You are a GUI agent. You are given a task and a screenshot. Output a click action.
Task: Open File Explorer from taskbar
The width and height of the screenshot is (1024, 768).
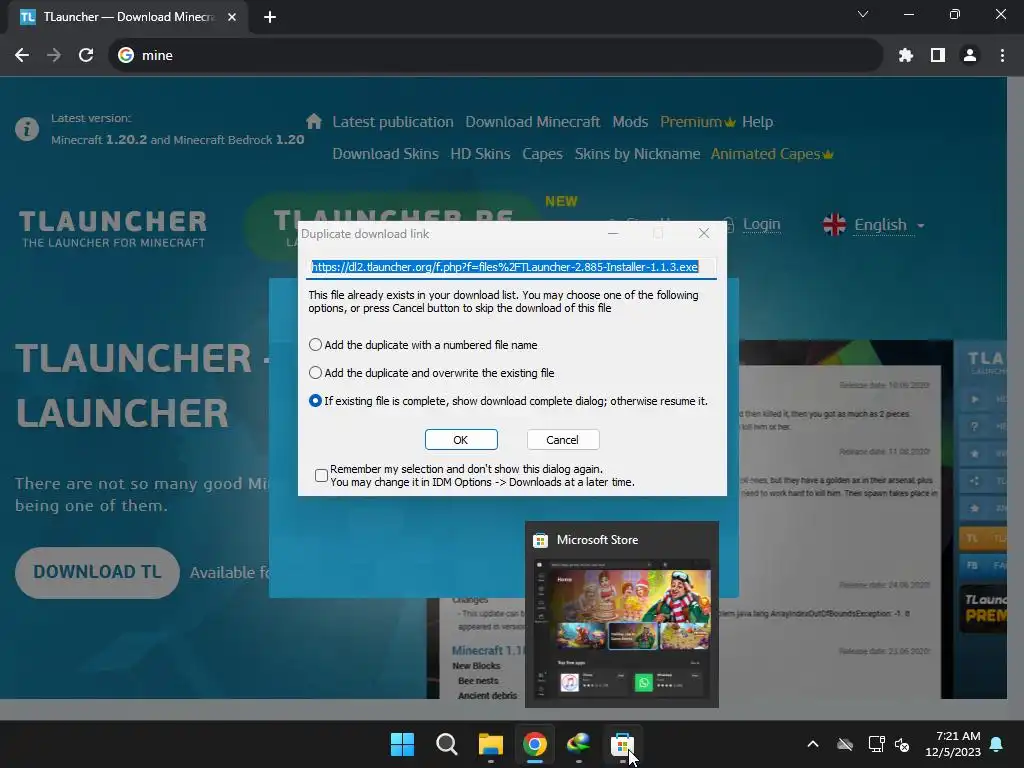[490, 744]
